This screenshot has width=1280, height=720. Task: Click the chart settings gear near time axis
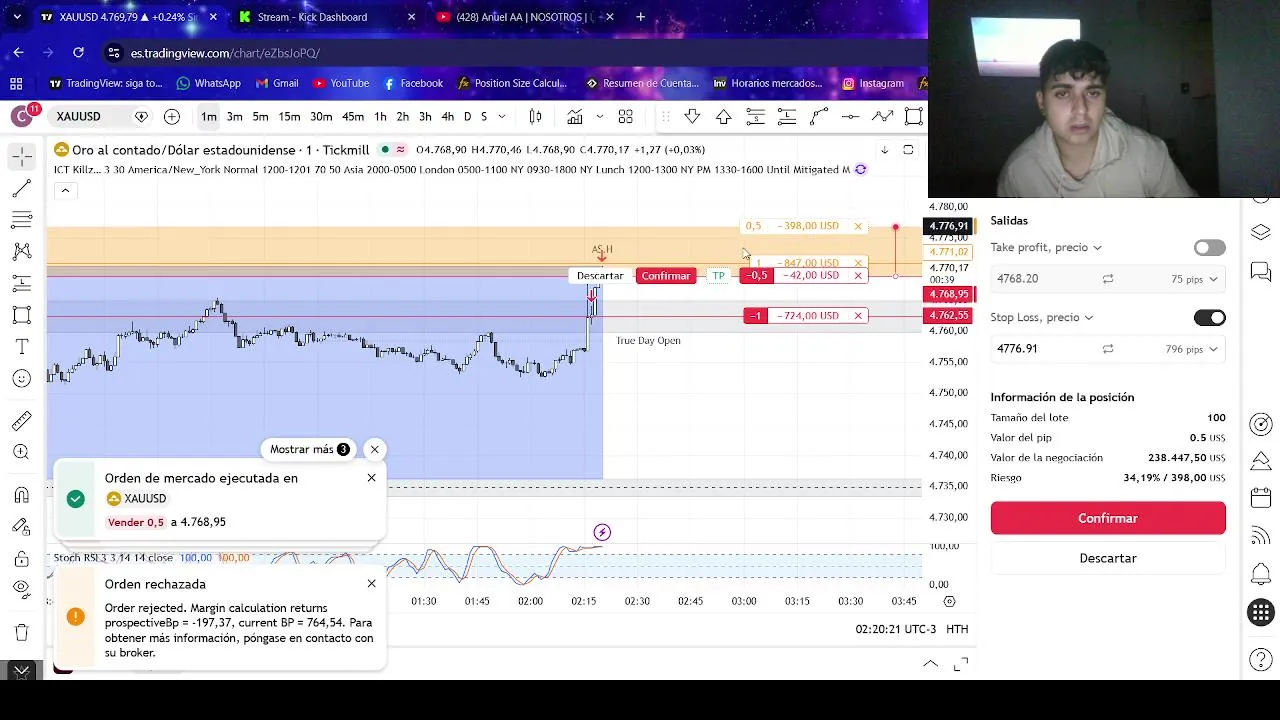[x=949, y=601]
